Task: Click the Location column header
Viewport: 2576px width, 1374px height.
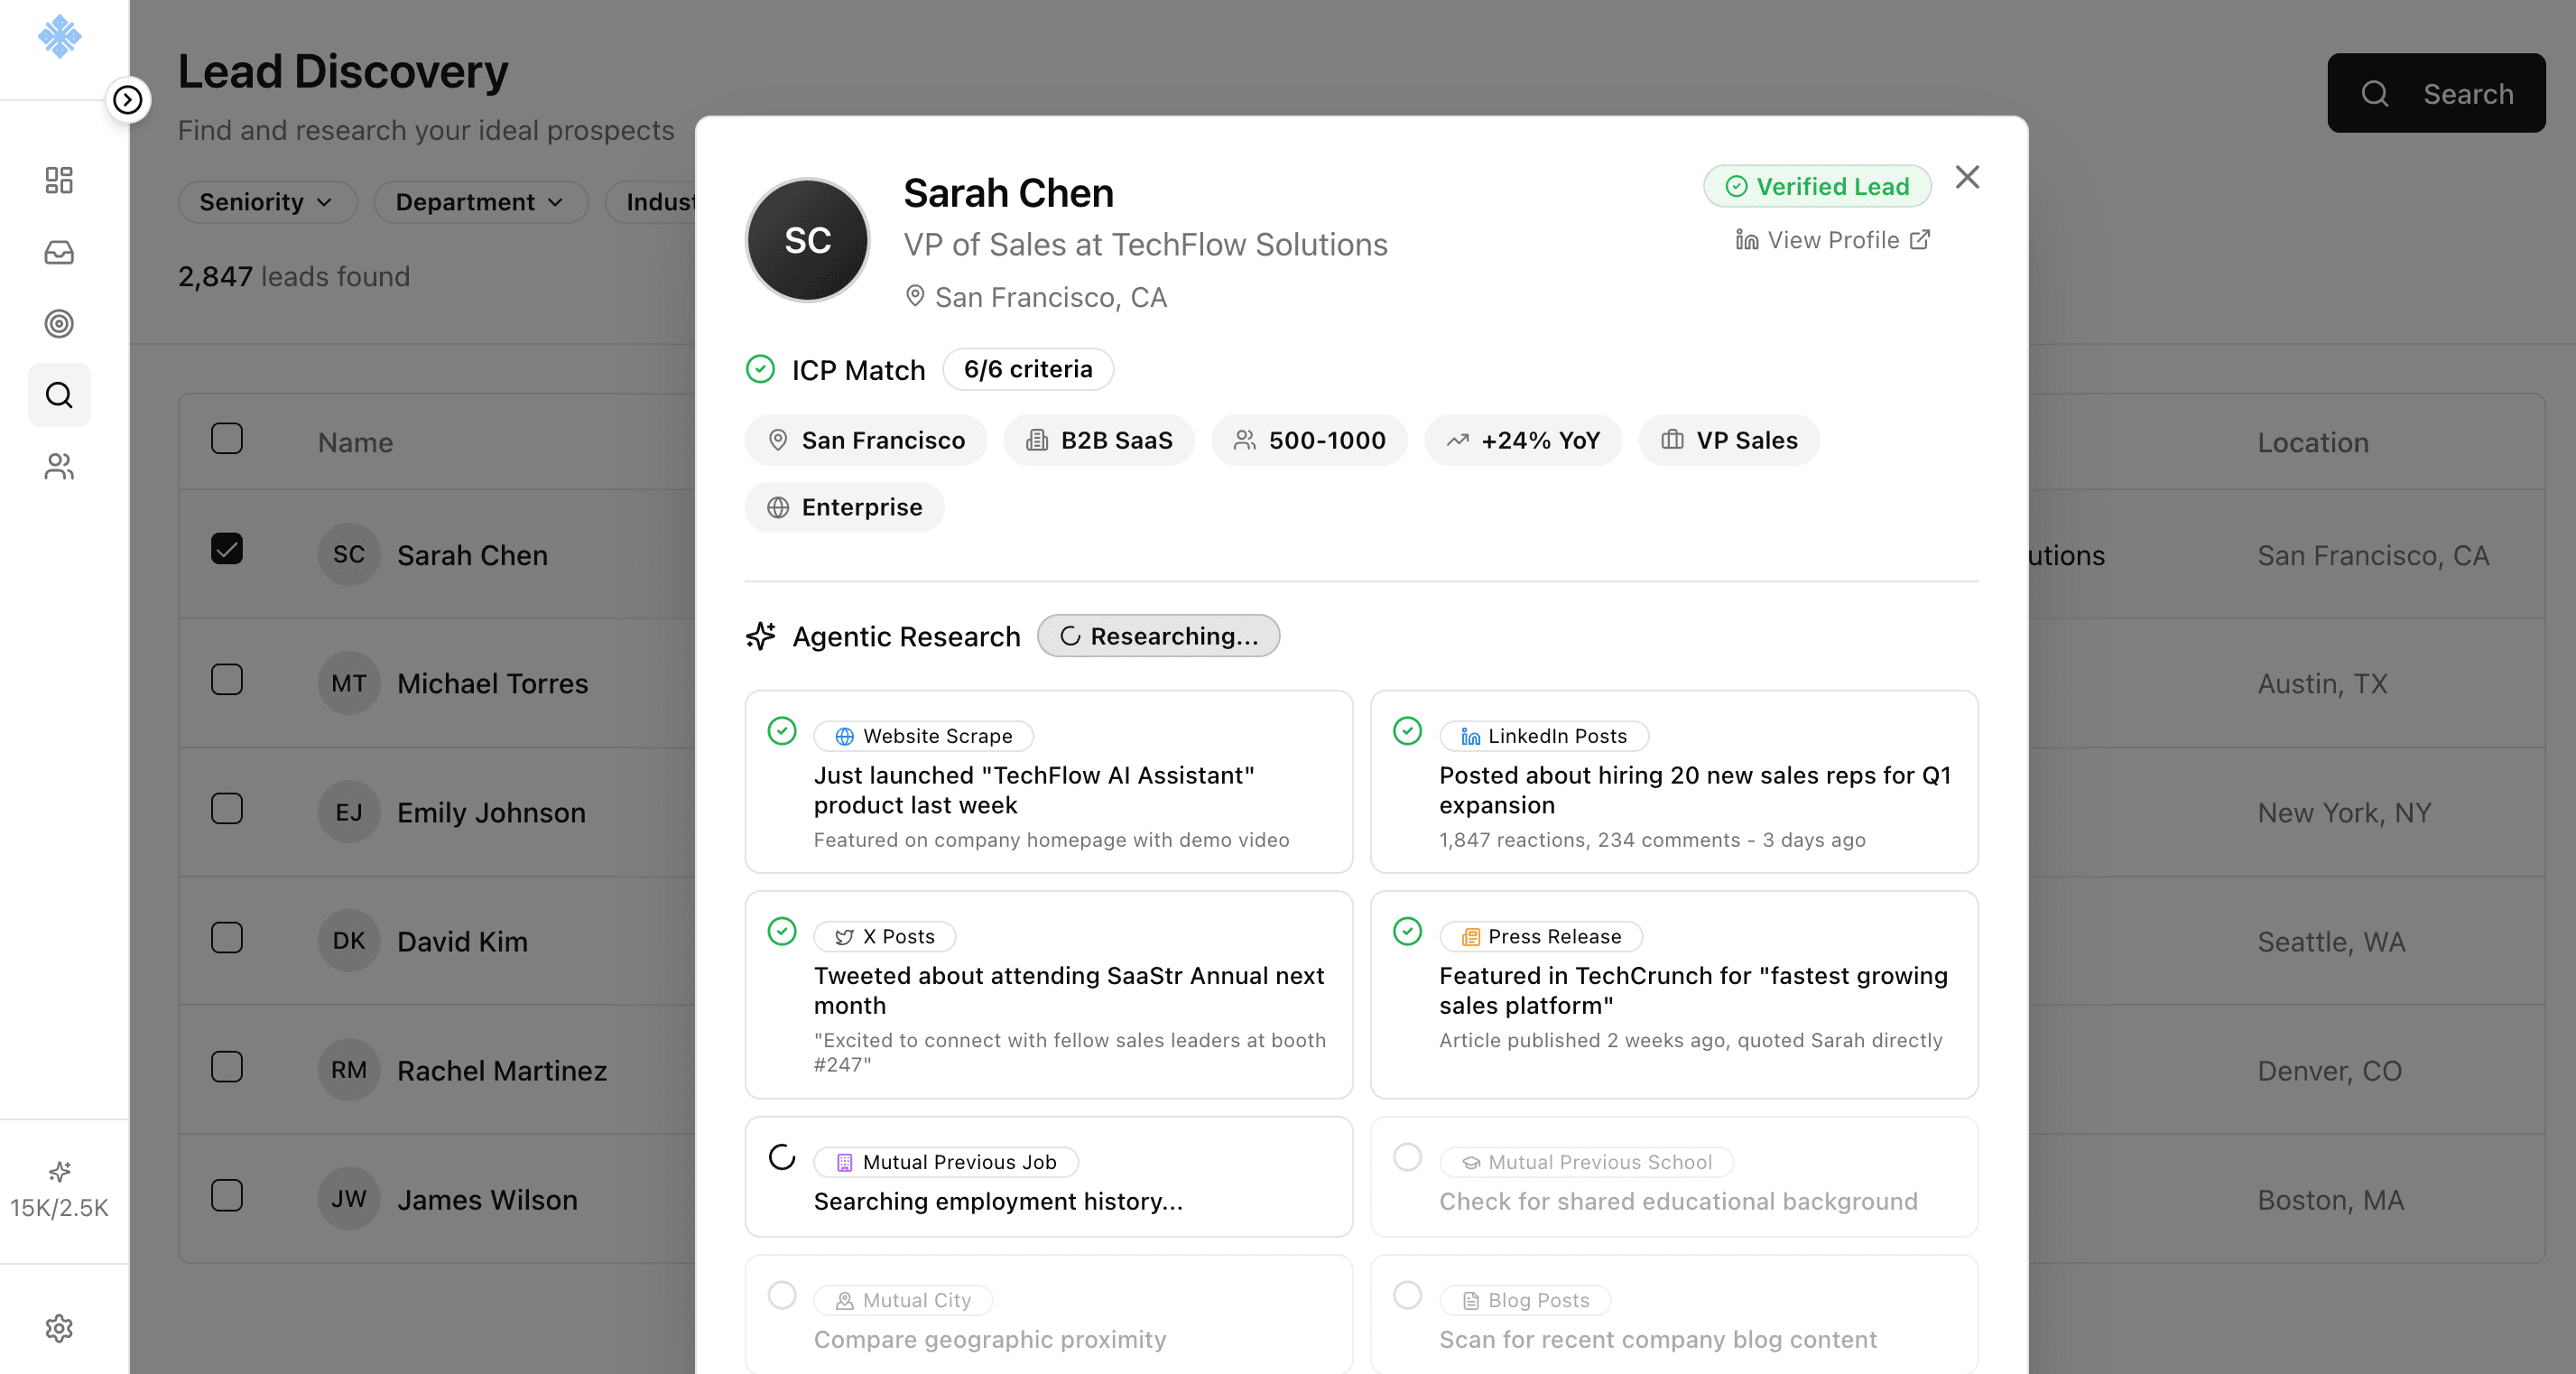Action: (x=2313, y=442)
